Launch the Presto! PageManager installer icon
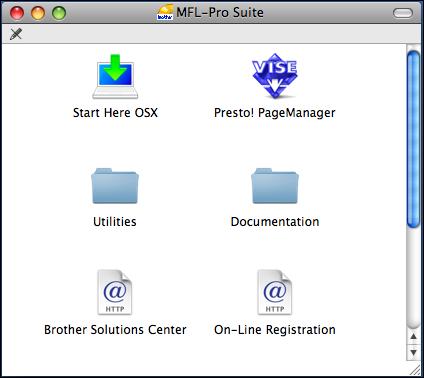The image size is (424, 378). coord(275,76)
